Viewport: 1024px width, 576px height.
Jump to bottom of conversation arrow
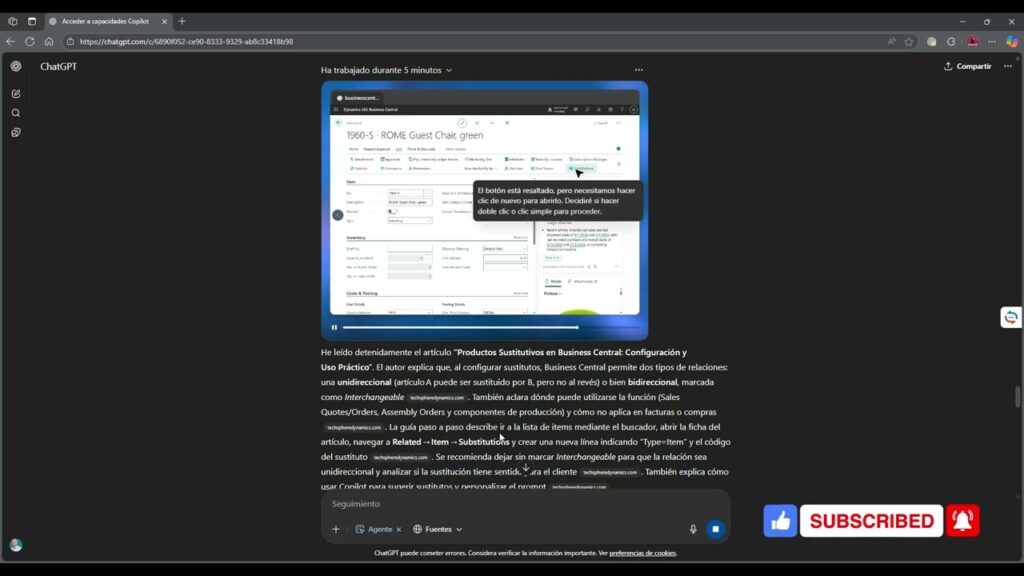526,469
